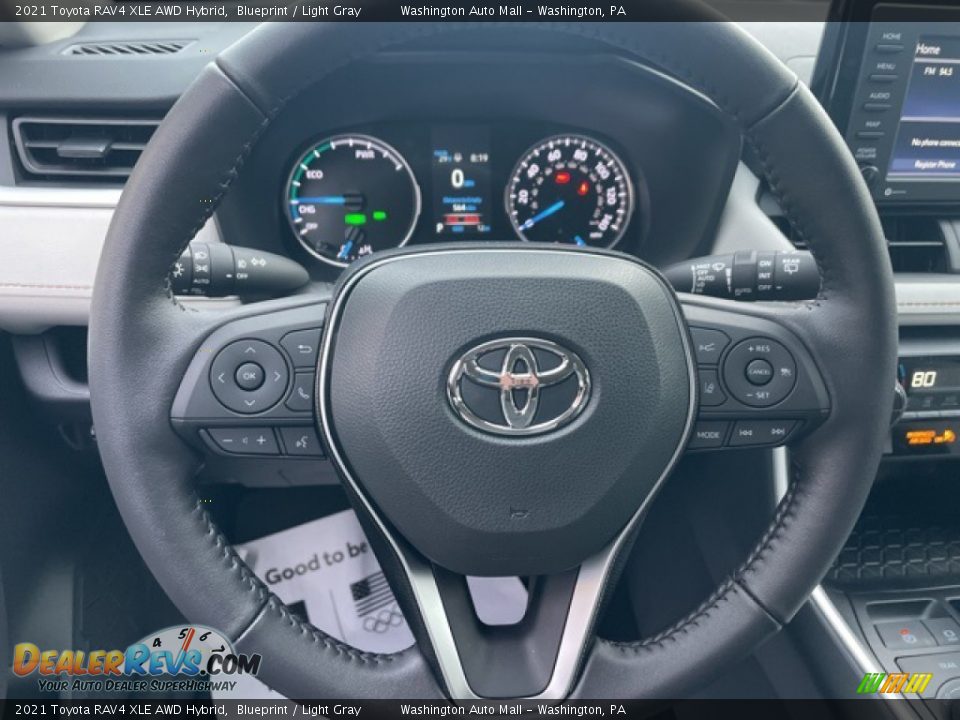Tap the bottom caption "Blueprint / Light Gray"
Screen dimensions: 960x720
click(299, 710)
